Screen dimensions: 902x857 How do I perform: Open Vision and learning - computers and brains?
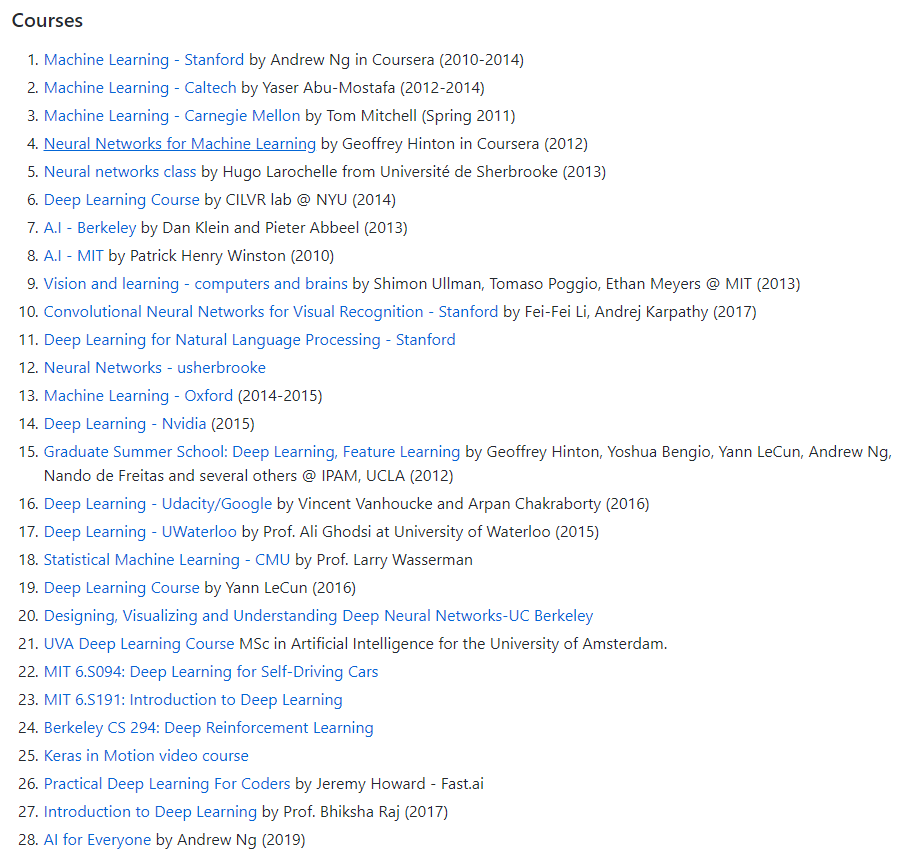coord(196,284)
